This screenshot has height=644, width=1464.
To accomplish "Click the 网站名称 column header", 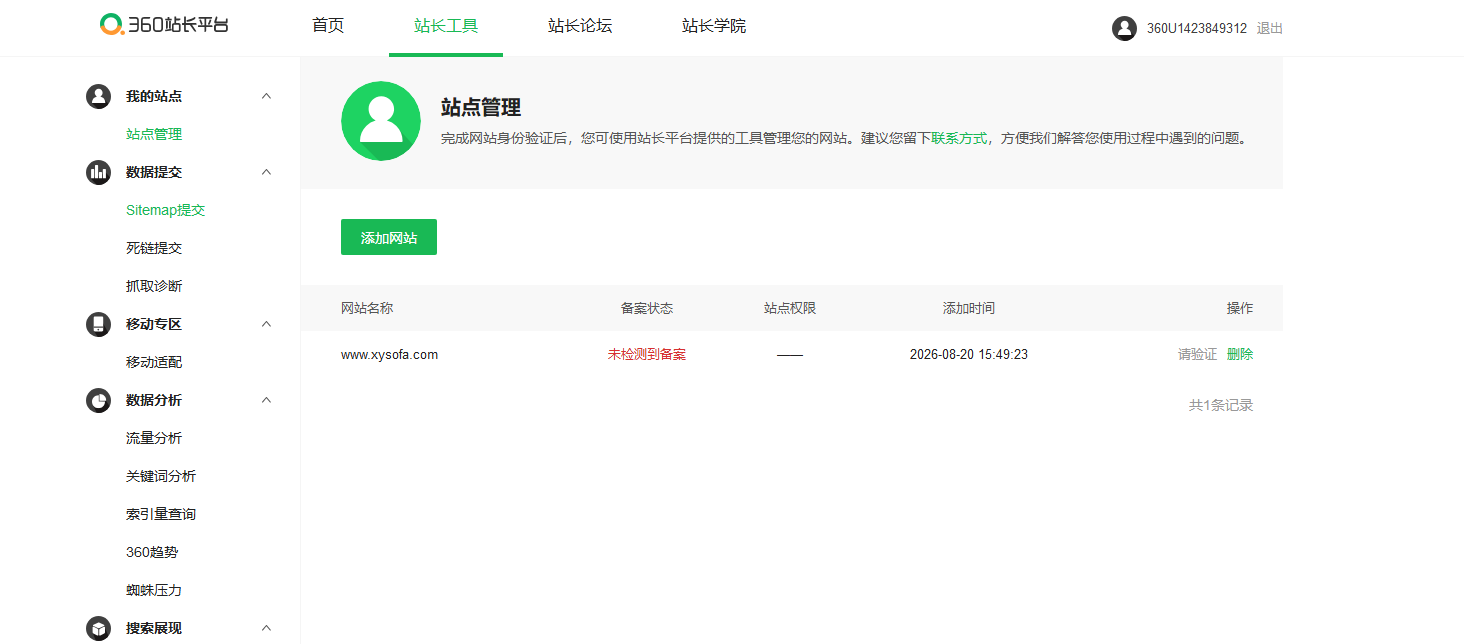I will click(367, 308).
